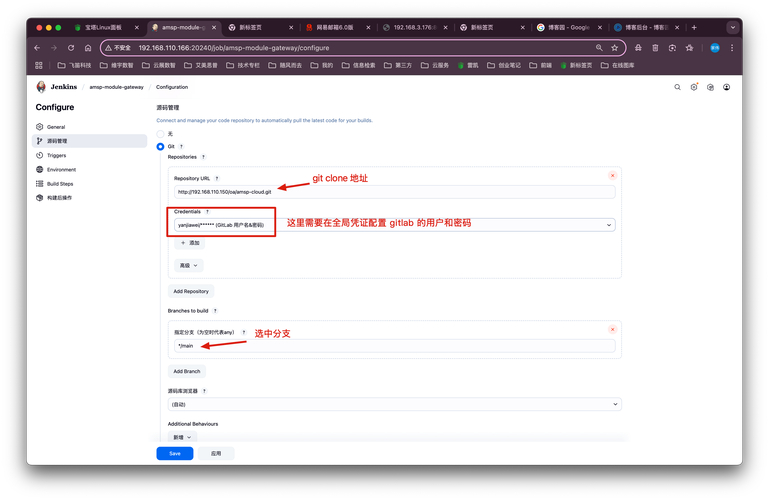Select 源码管理 in the sidebar
Image resolution: width=769 pixels, height=500 pixels.
(x=90, y=141)
